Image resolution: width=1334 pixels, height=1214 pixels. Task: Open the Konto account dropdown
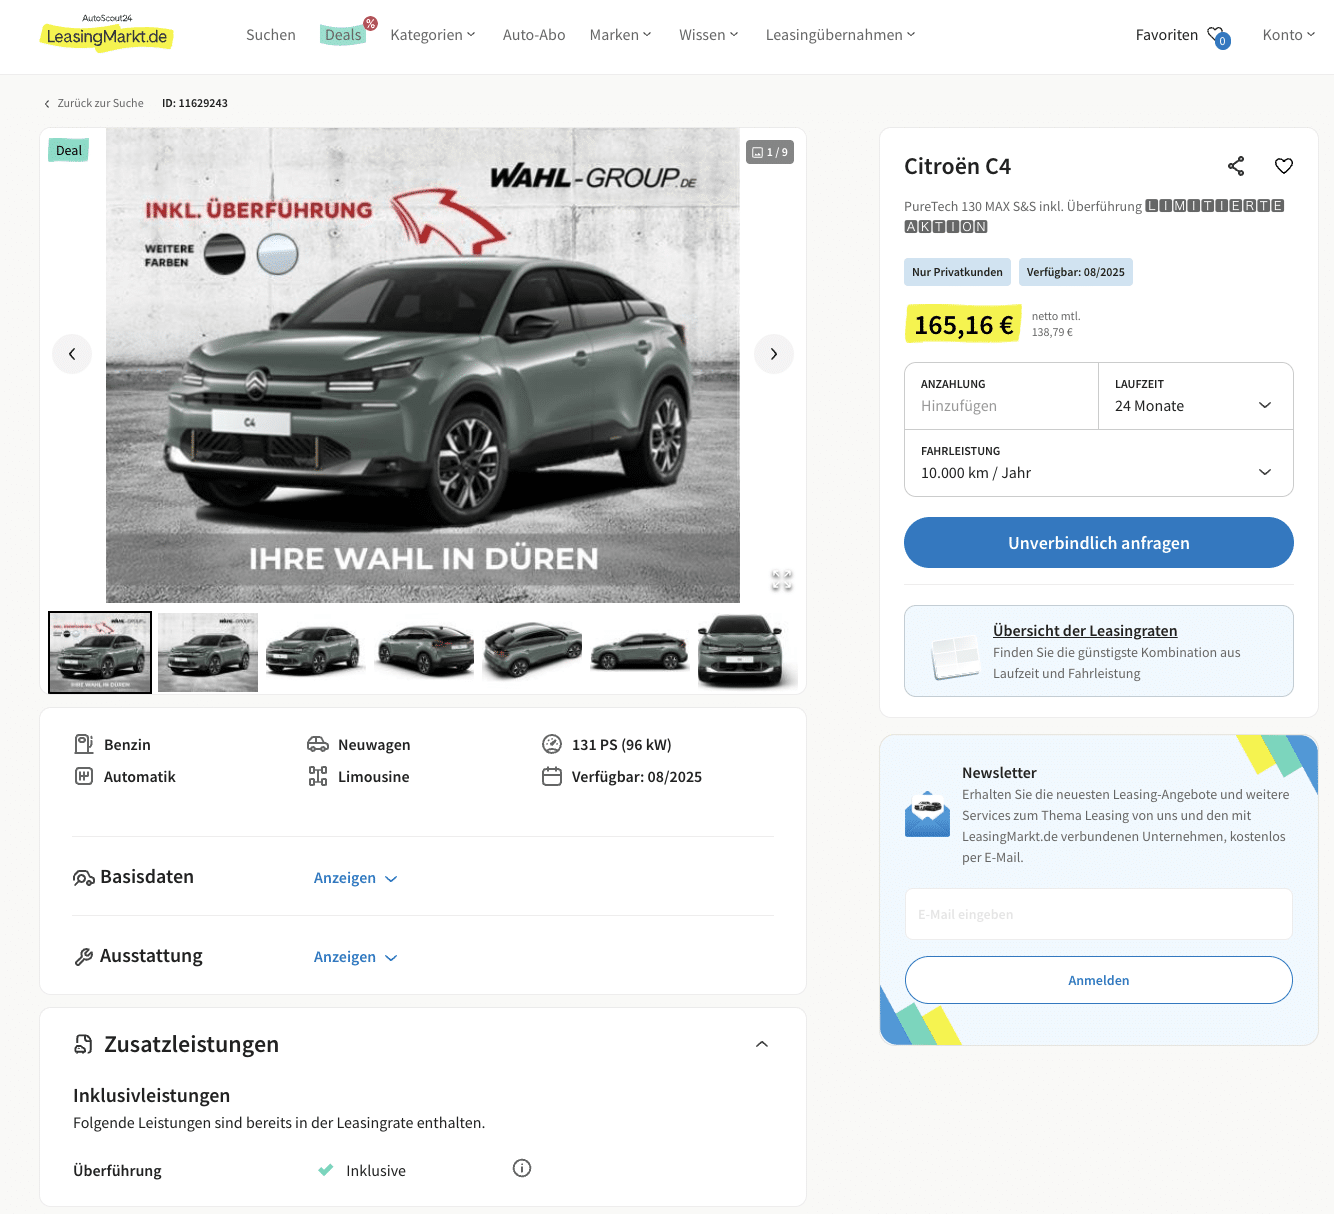[x=1289, y=35]
